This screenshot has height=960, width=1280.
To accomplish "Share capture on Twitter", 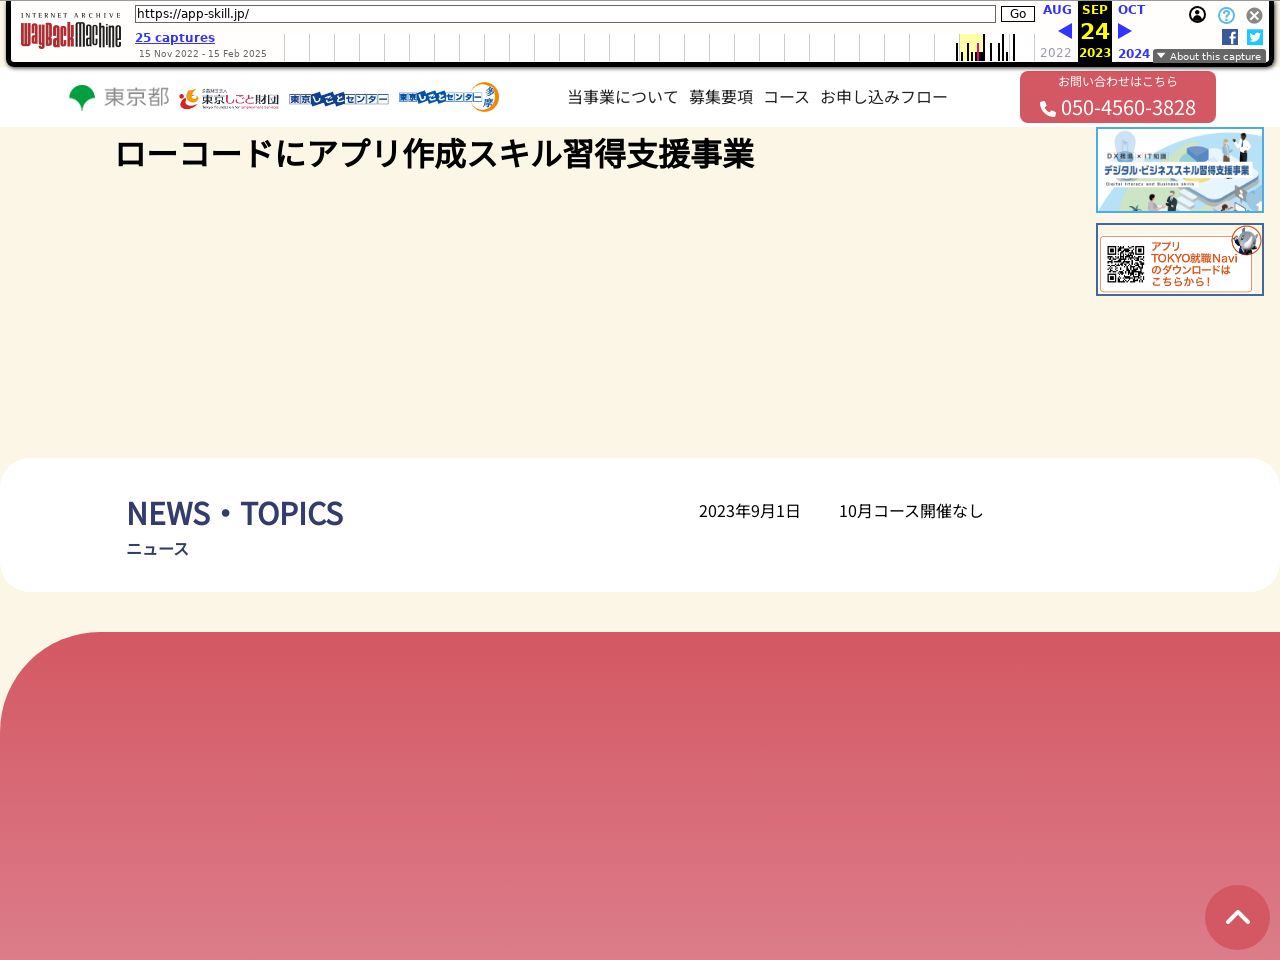I will pyautogui.click(x=1255, y=37).
